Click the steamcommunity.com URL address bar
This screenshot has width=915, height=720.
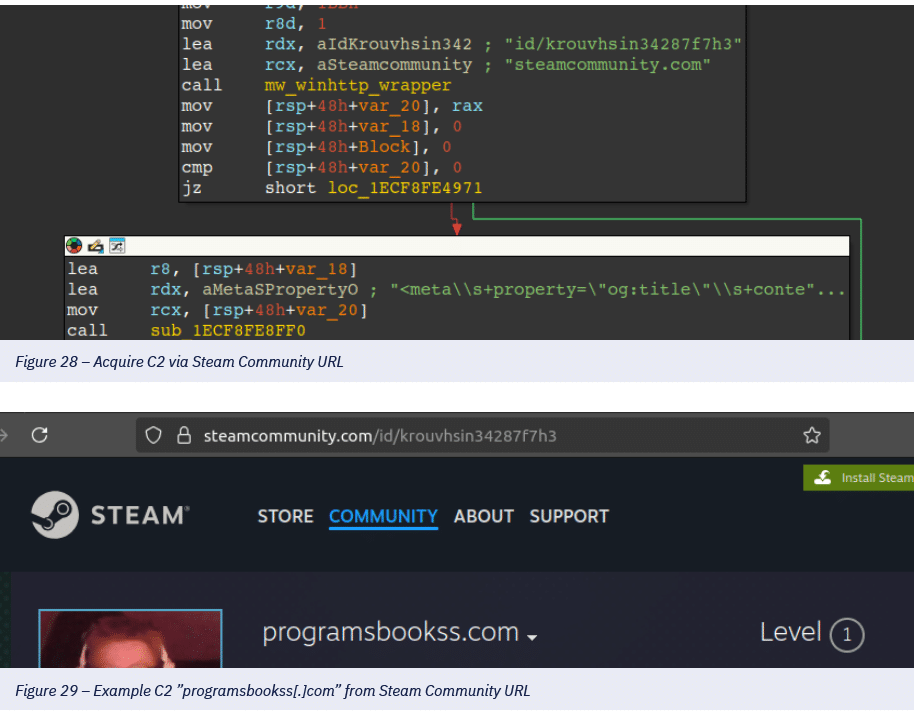(480, 436)
